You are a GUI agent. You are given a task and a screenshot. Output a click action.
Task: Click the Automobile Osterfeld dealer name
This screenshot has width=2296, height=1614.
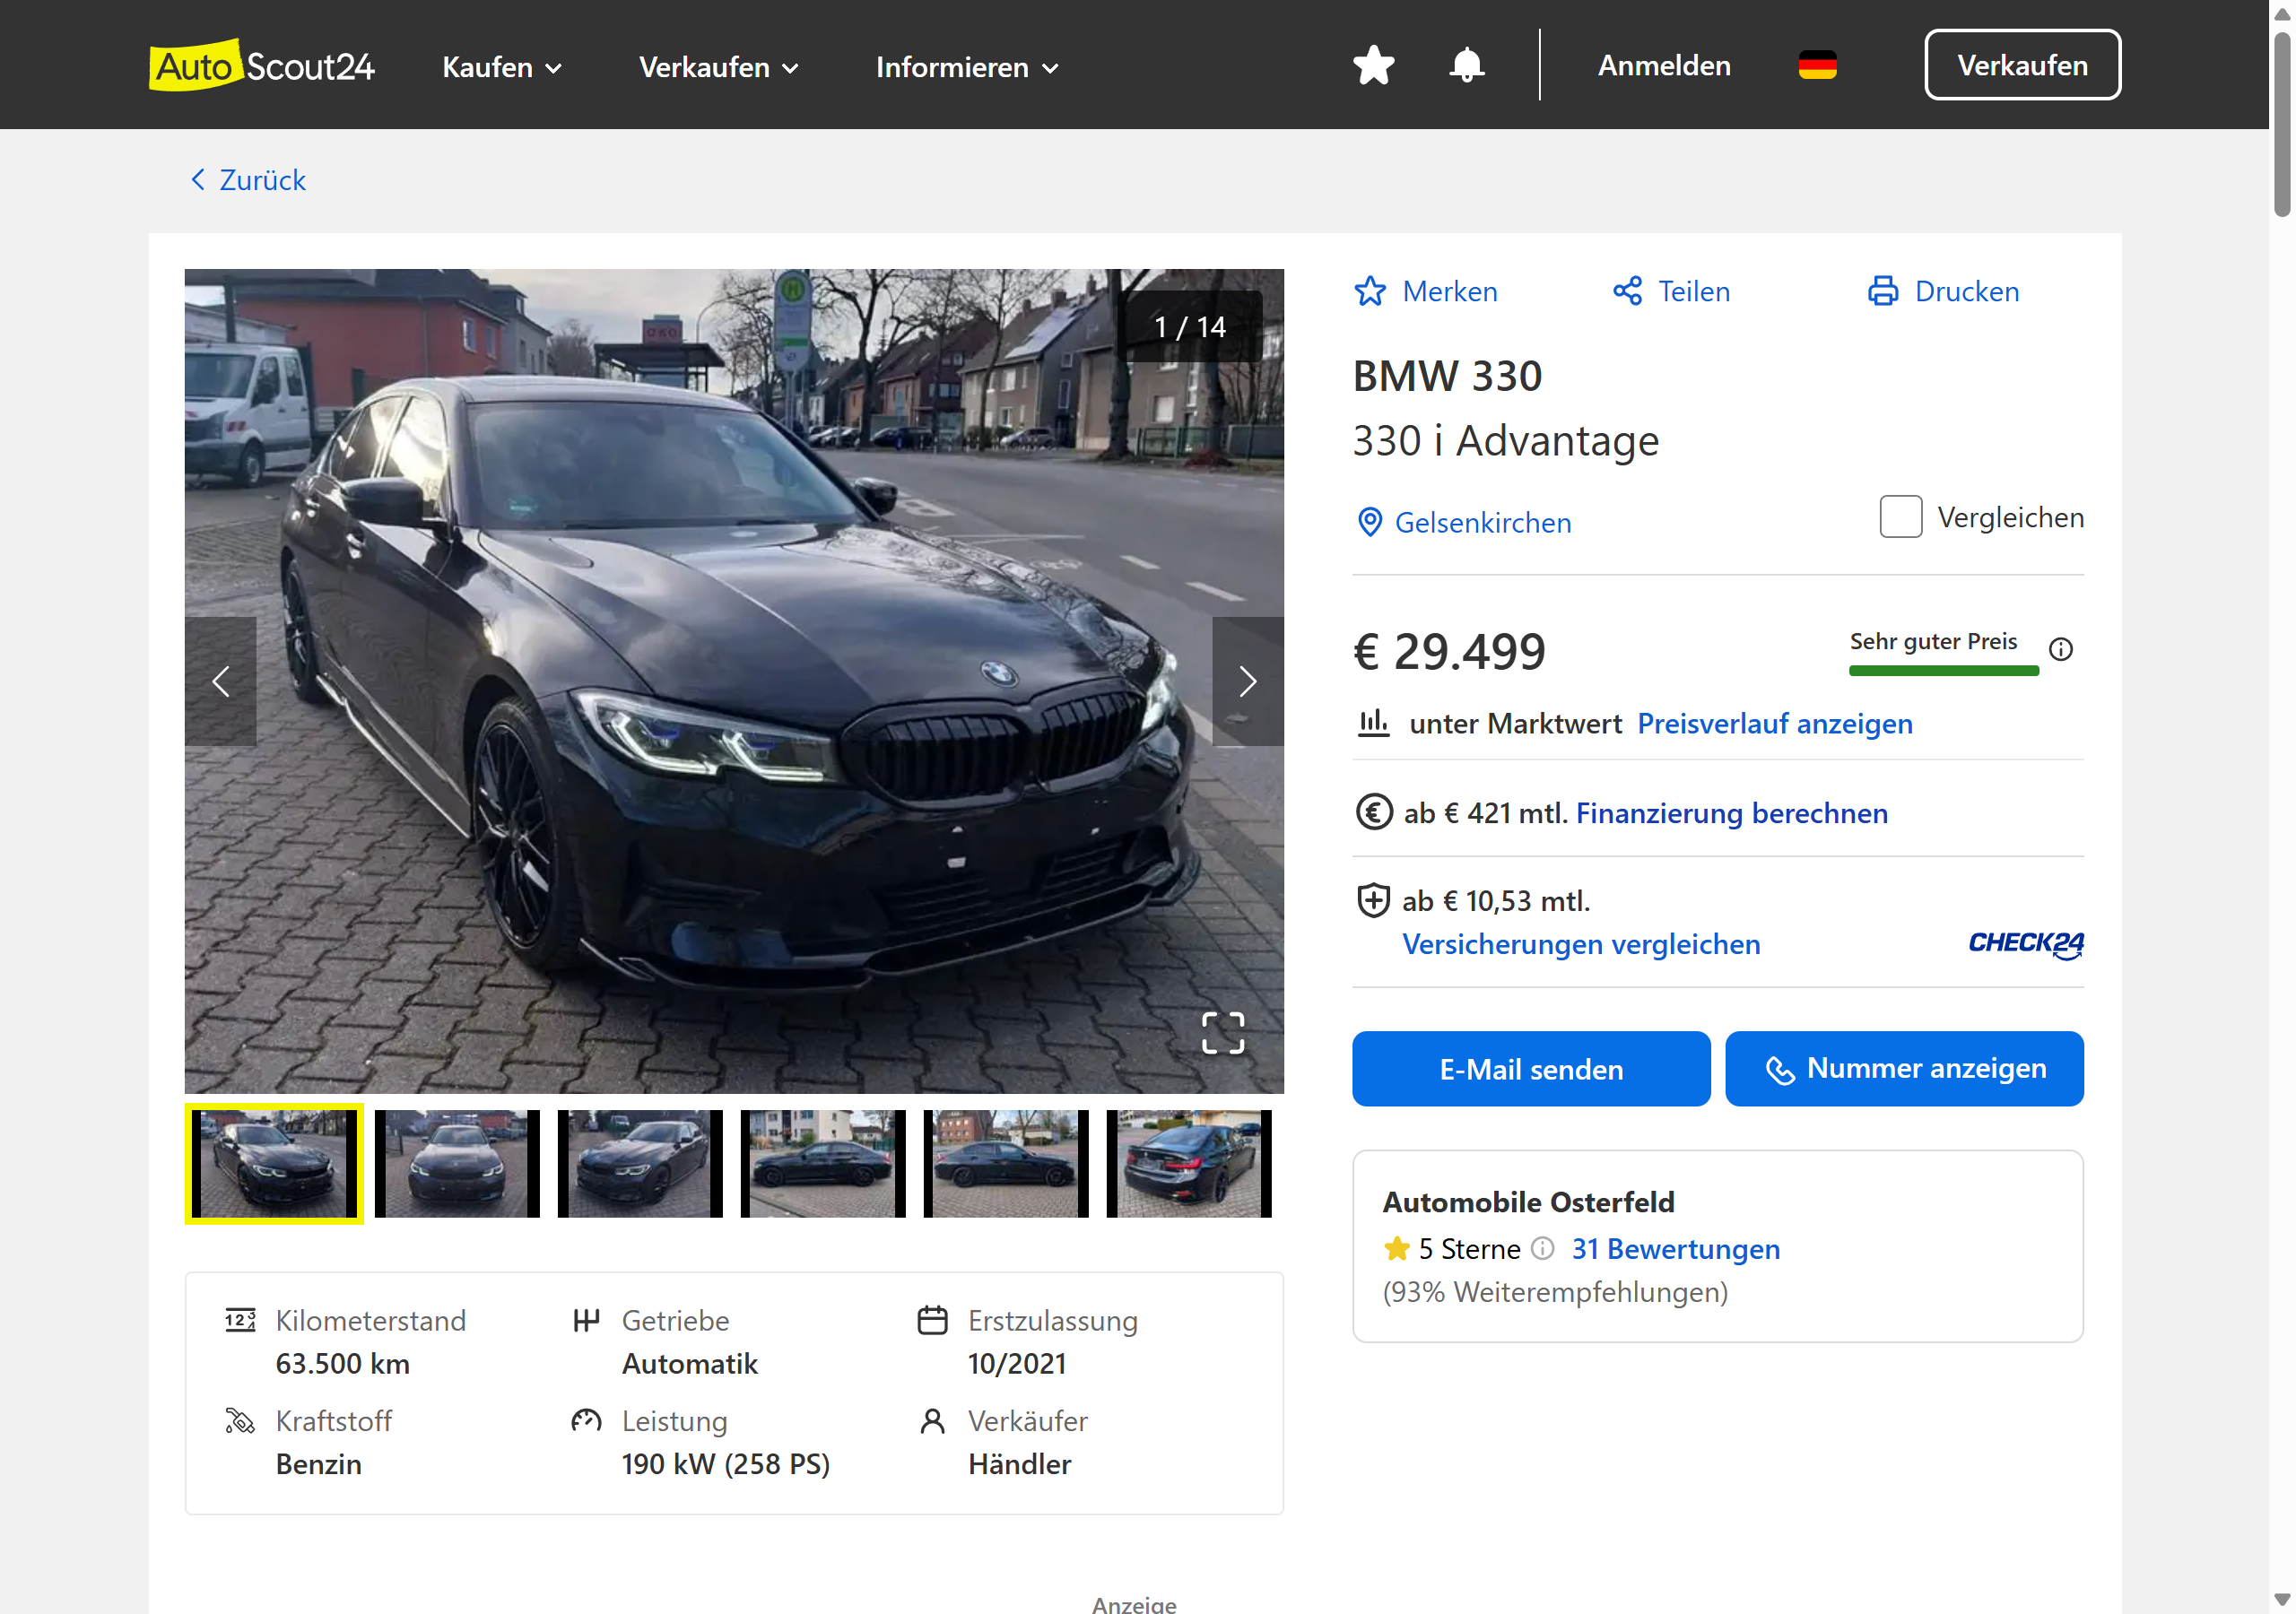click(x=1528, y=1202)
